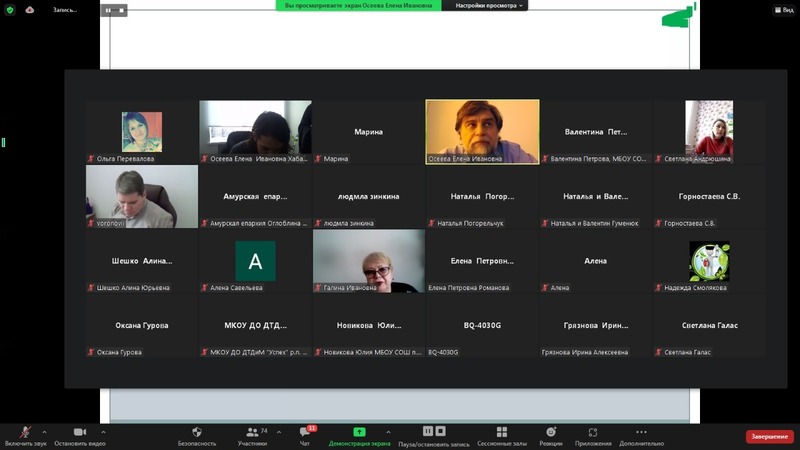
Task: Expand audio options arrow next to microphone
Action: pyautogui.click(x=44, y=432)
